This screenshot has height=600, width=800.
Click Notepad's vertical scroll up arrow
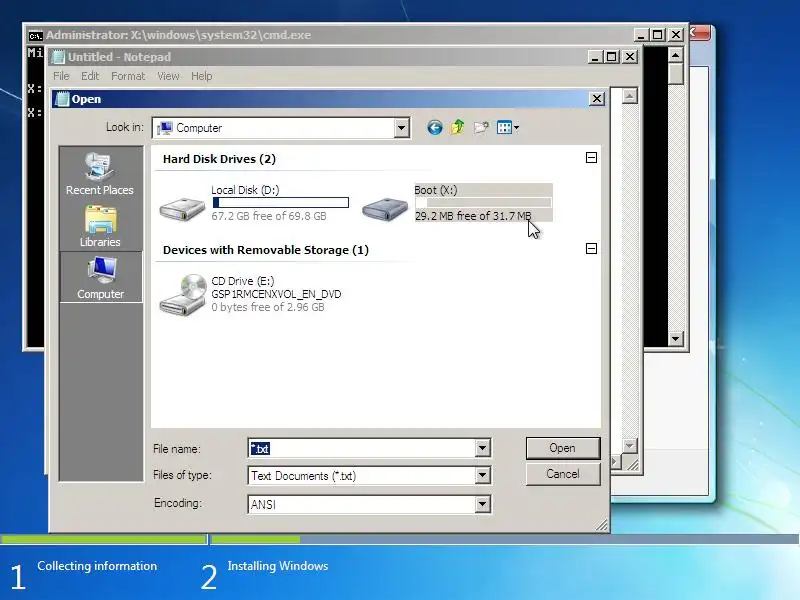630,96
